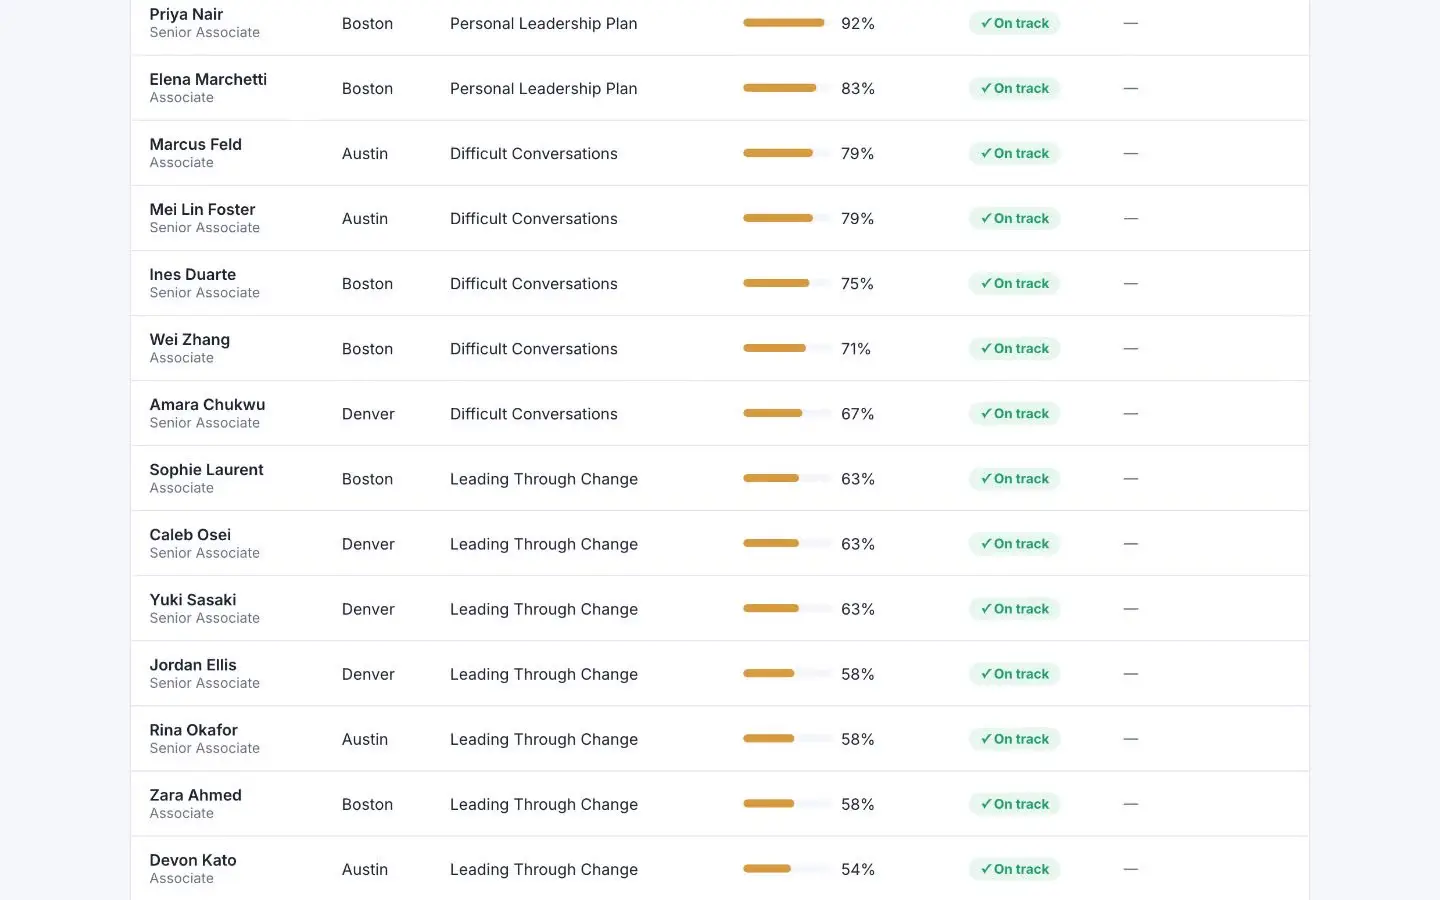This screenshot has height=900, width=1440.
Task: Click On track status for Elena Marchetti
Action: pyautogui.click(x=1014, y=88)
